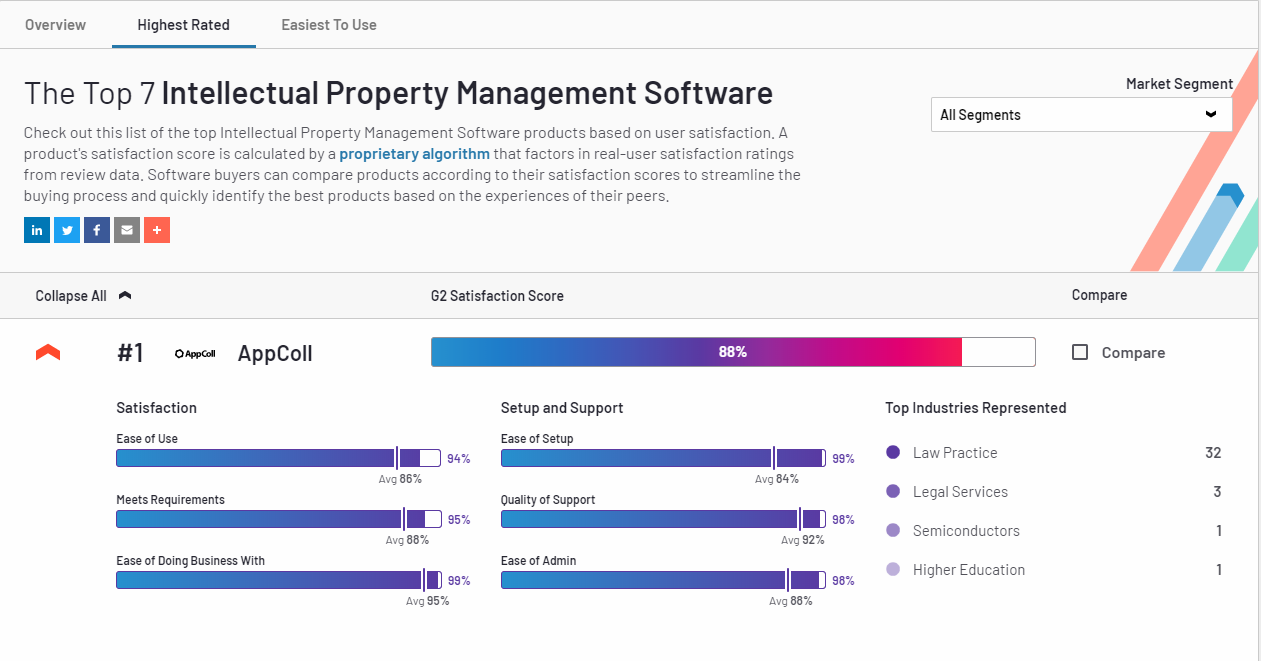Follow the proprietary algorithm link
Screen dimensions: 1261x661
pos(414,154)
